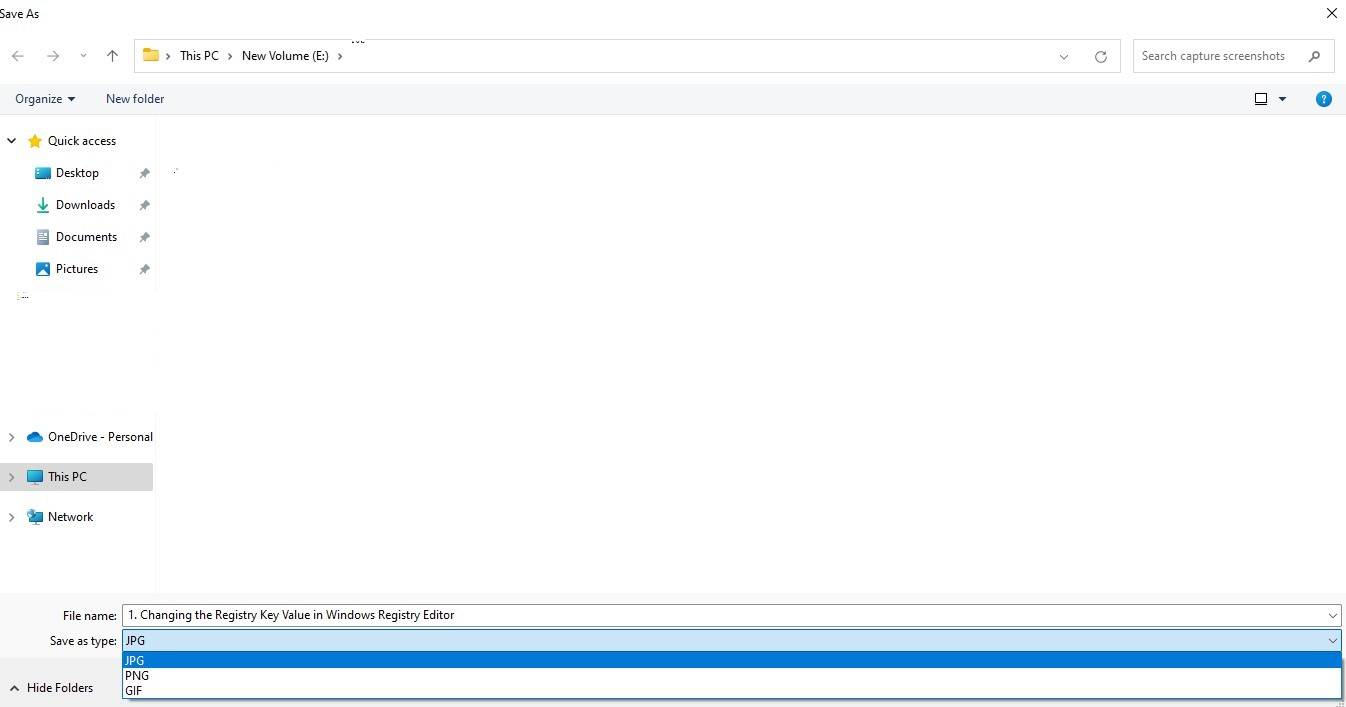Select PNG from the file type list
This screenshot has height=707, width=1346.
[x=137, y=676]
